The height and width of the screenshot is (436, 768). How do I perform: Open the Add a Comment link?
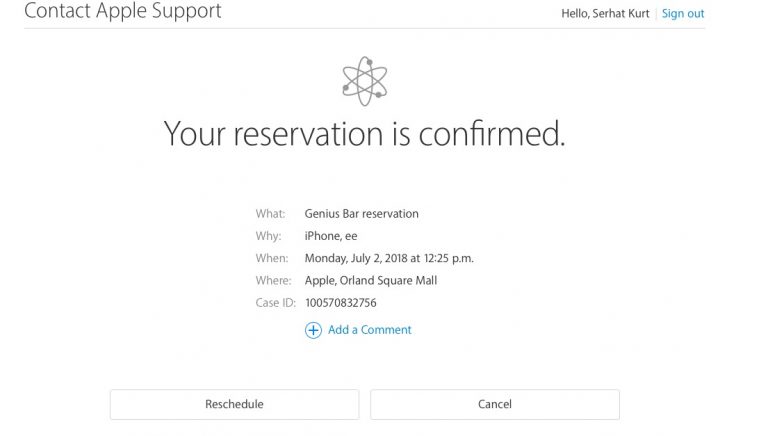coord(369,330)
